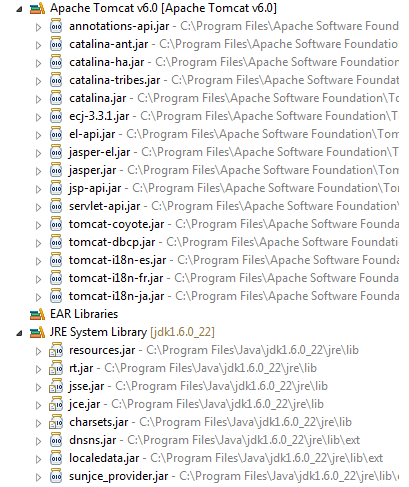
Task: Select the 'Apache Tomcat v6.0 [Apache Tomcat v6.0]' label
Action: pyautogui.click(x=163, y=8)
